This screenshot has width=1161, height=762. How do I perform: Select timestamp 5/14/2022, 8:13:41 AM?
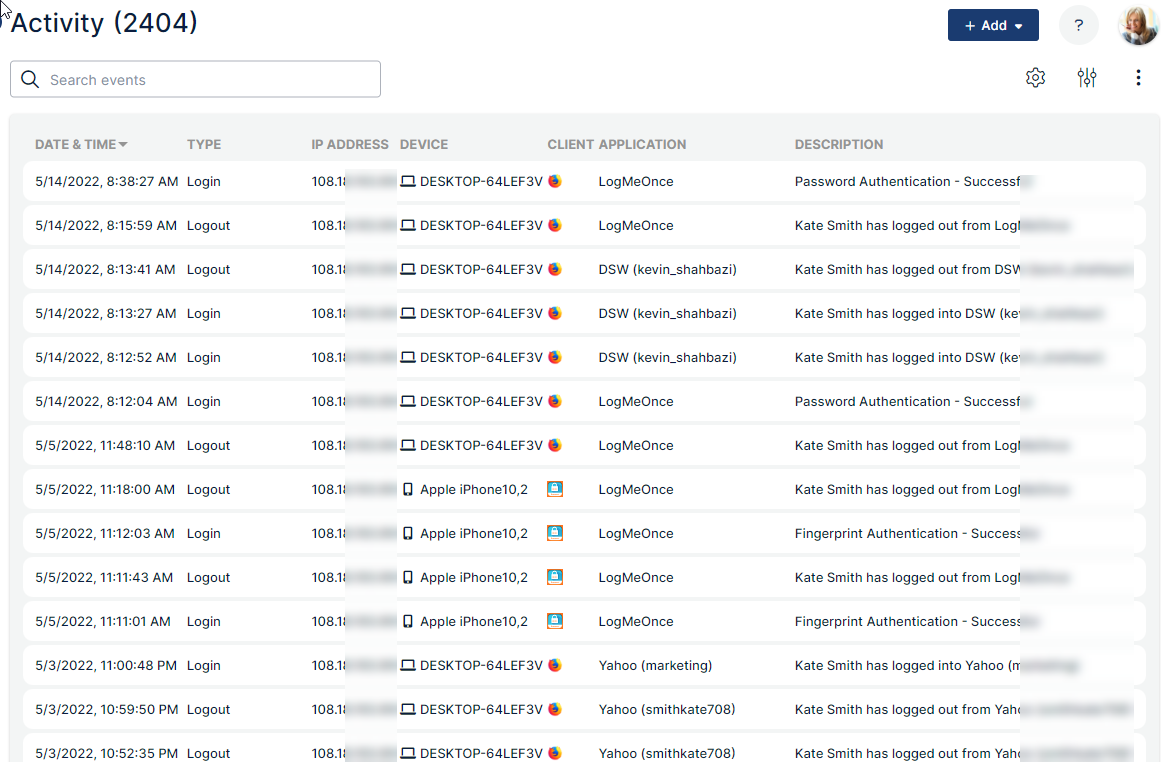tap(105, 270)
